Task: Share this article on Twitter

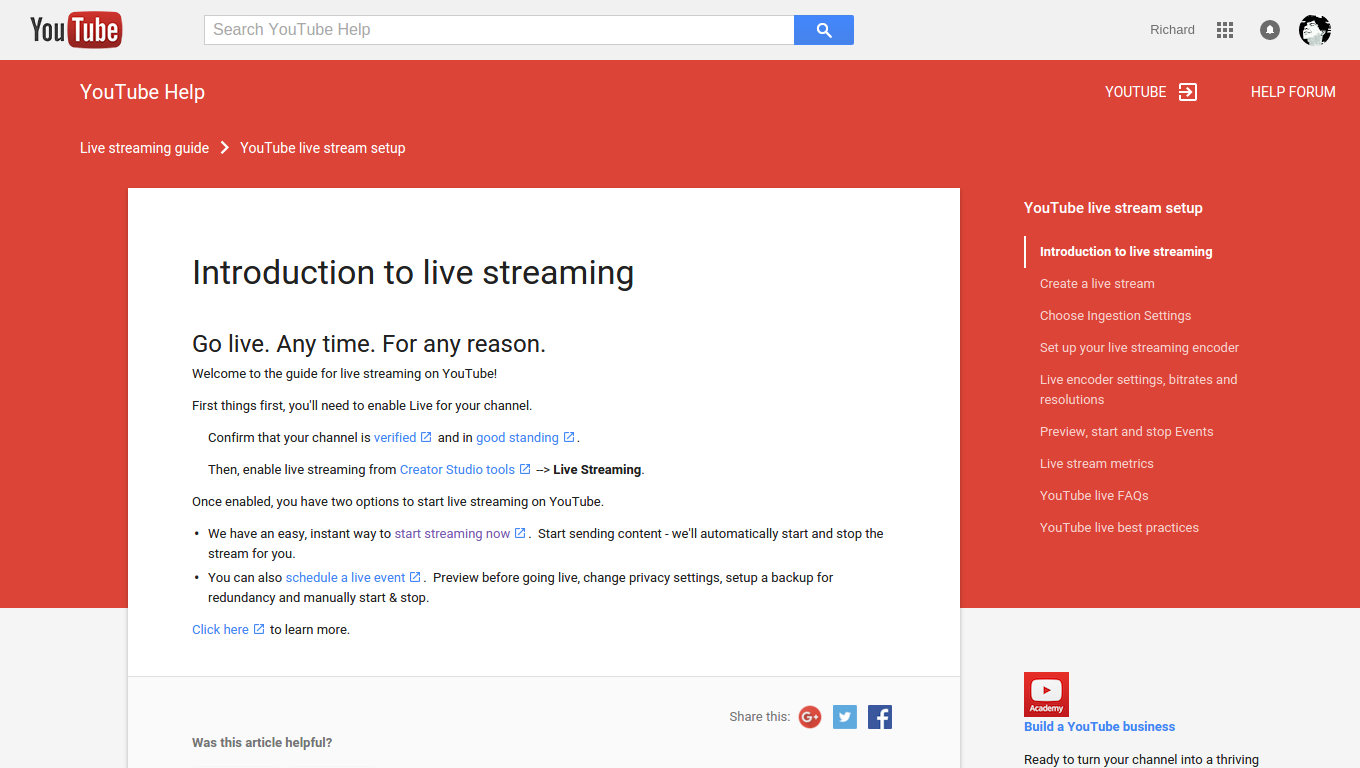Action: click(845, 717)
